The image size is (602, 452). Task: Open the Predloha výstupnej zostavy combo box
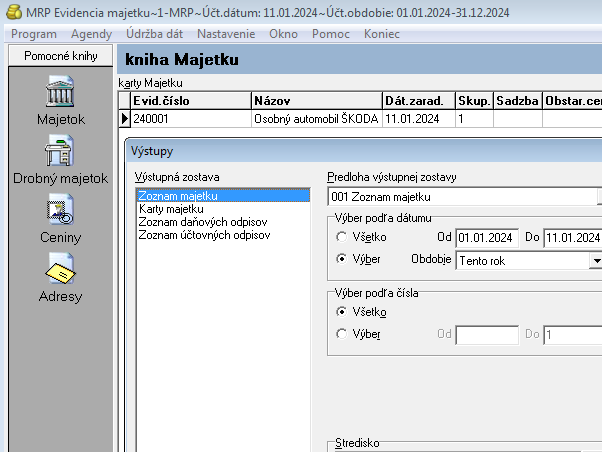click(465, 197)
